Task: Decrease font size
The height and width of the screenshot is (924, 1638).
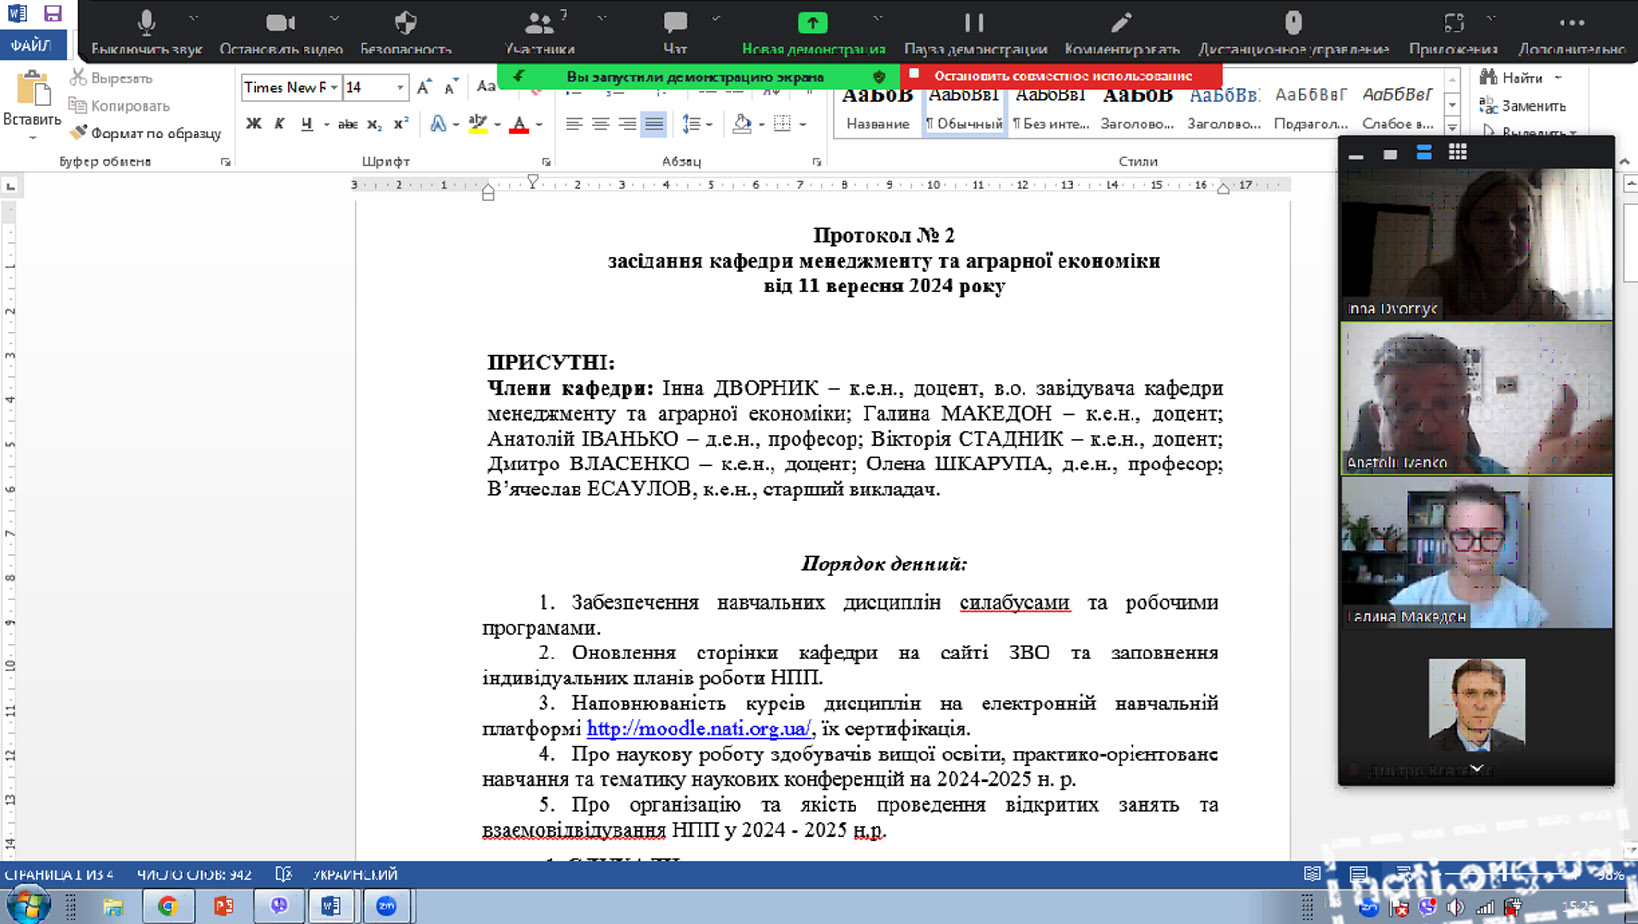Action: 451,88
